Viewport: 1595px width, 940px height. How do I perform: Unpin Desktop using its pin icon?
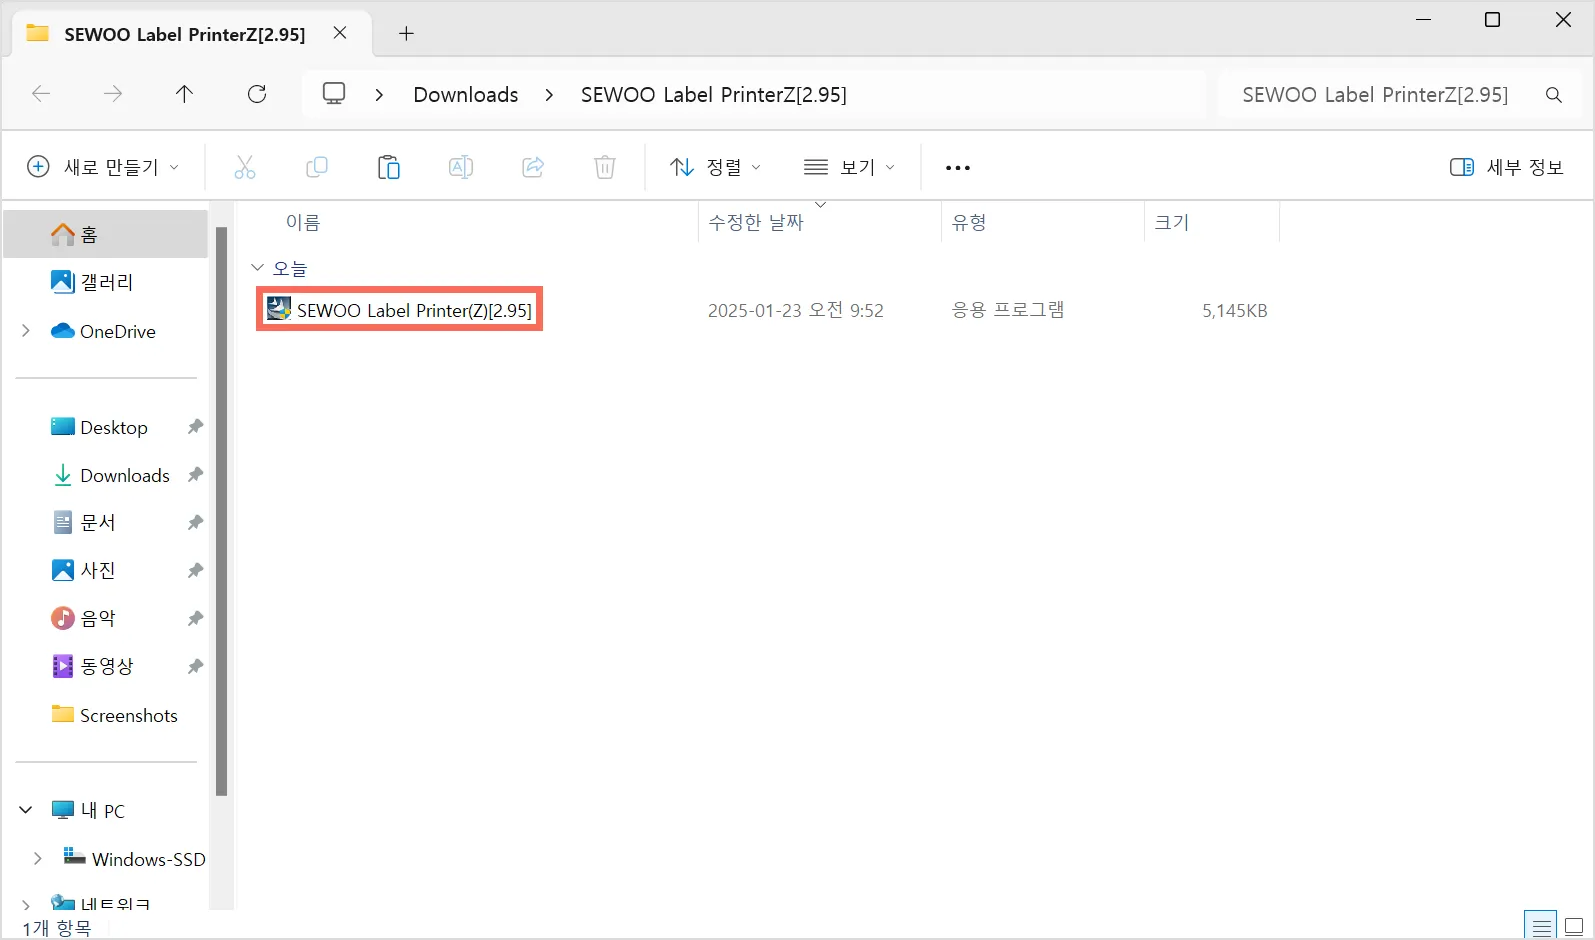[x=195, y=427]
